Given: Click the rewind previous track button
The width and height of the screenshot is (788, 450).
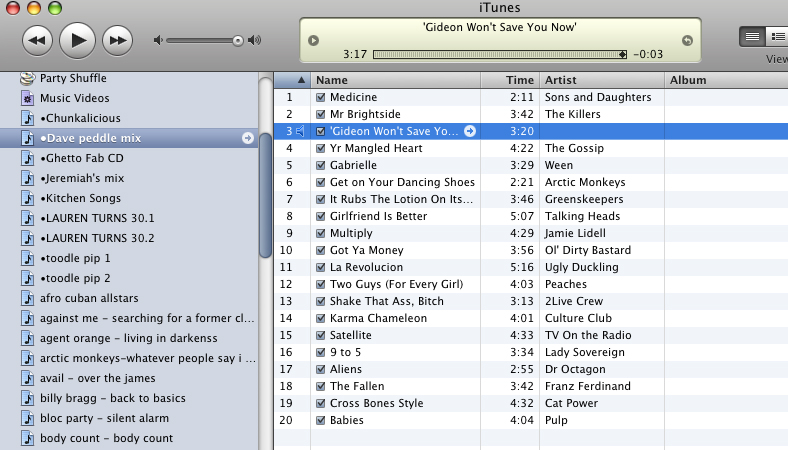Looking at the screenshot, I should (x=37, y=40).
